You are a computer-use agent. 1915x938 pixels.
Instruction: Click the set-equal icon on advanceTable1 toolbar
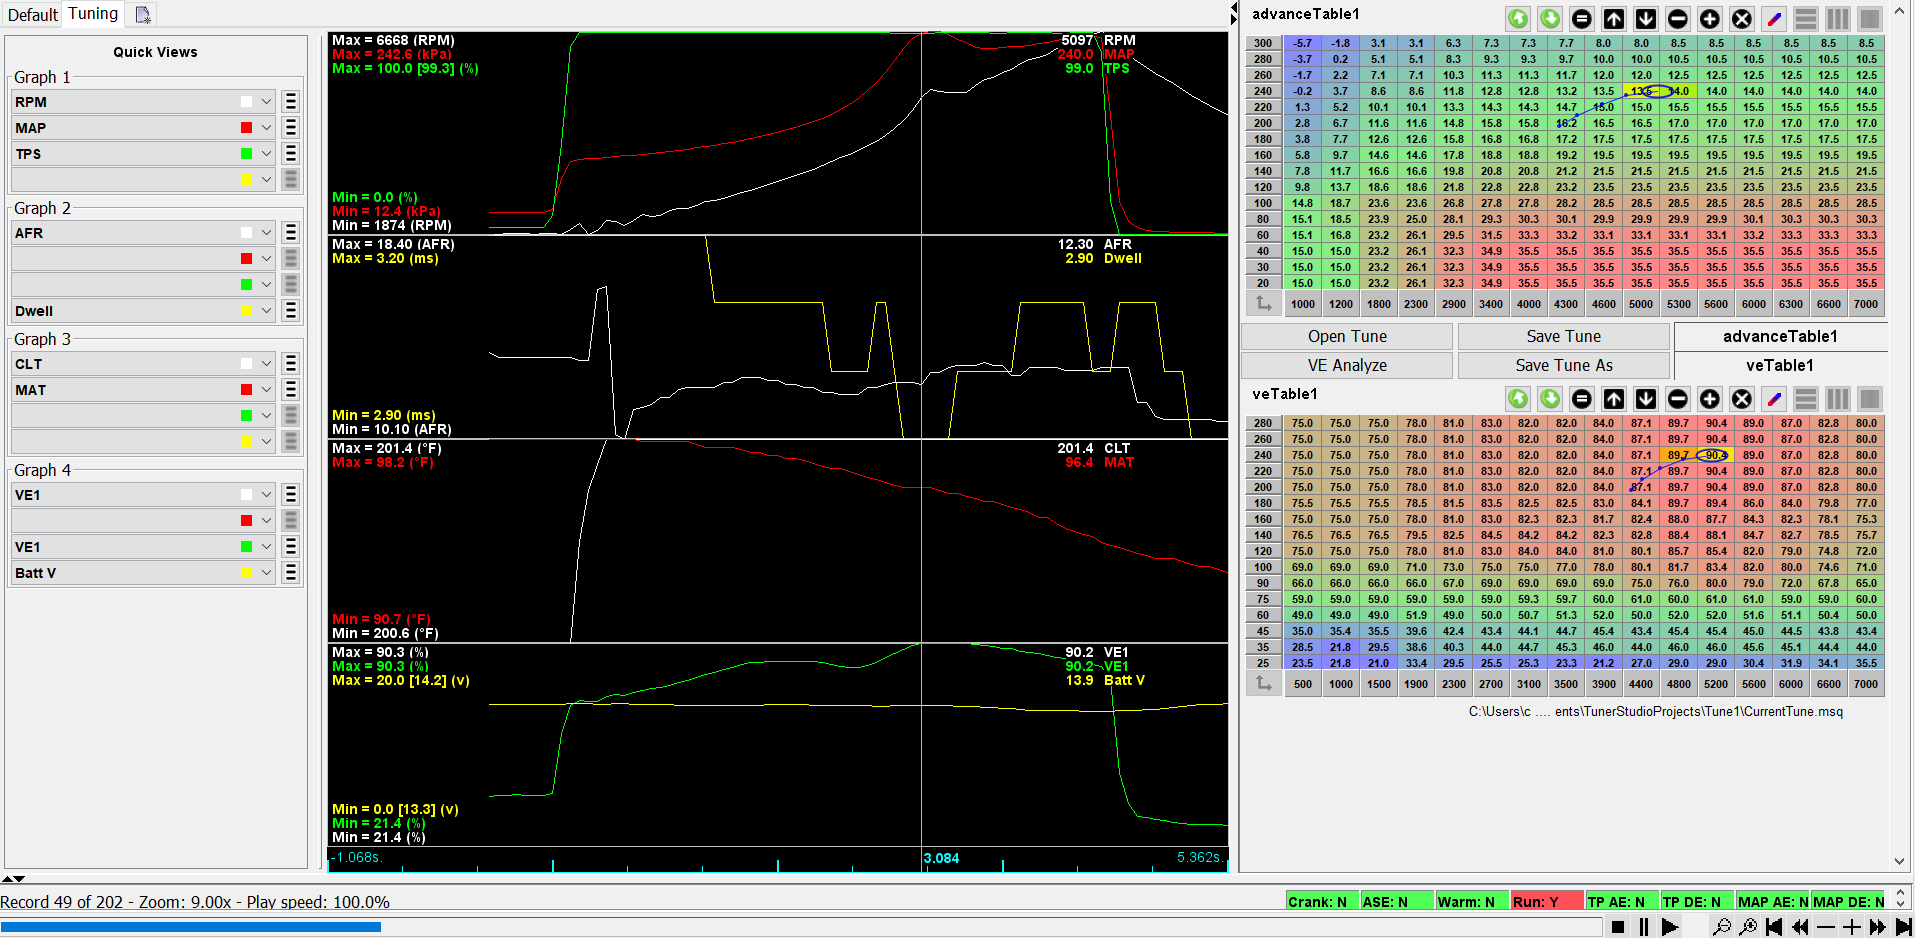pos(1582,19)
